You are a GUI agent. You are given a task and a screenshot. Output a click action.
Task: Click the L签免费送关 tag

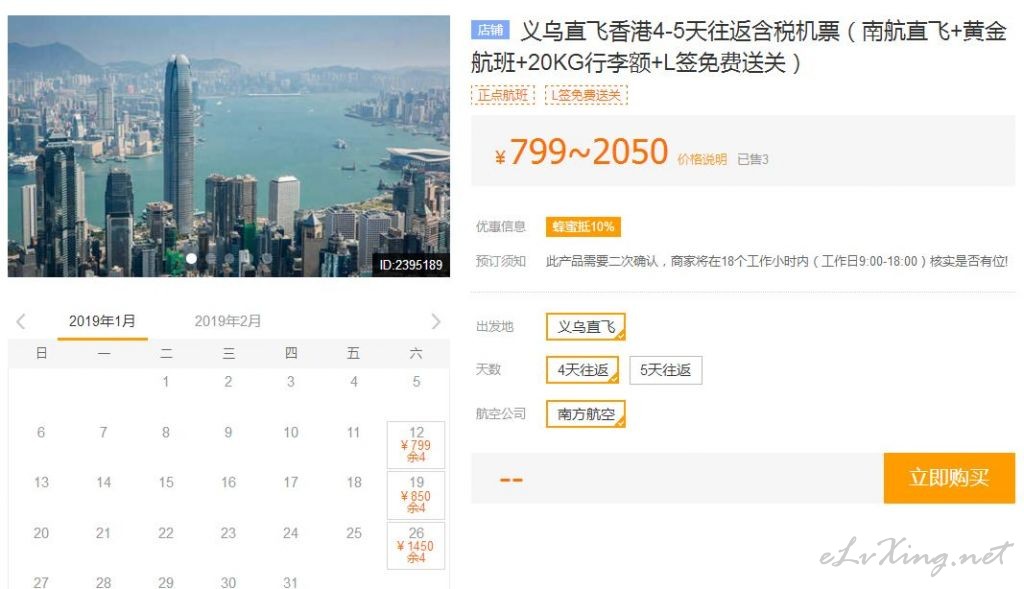[586, 95]
